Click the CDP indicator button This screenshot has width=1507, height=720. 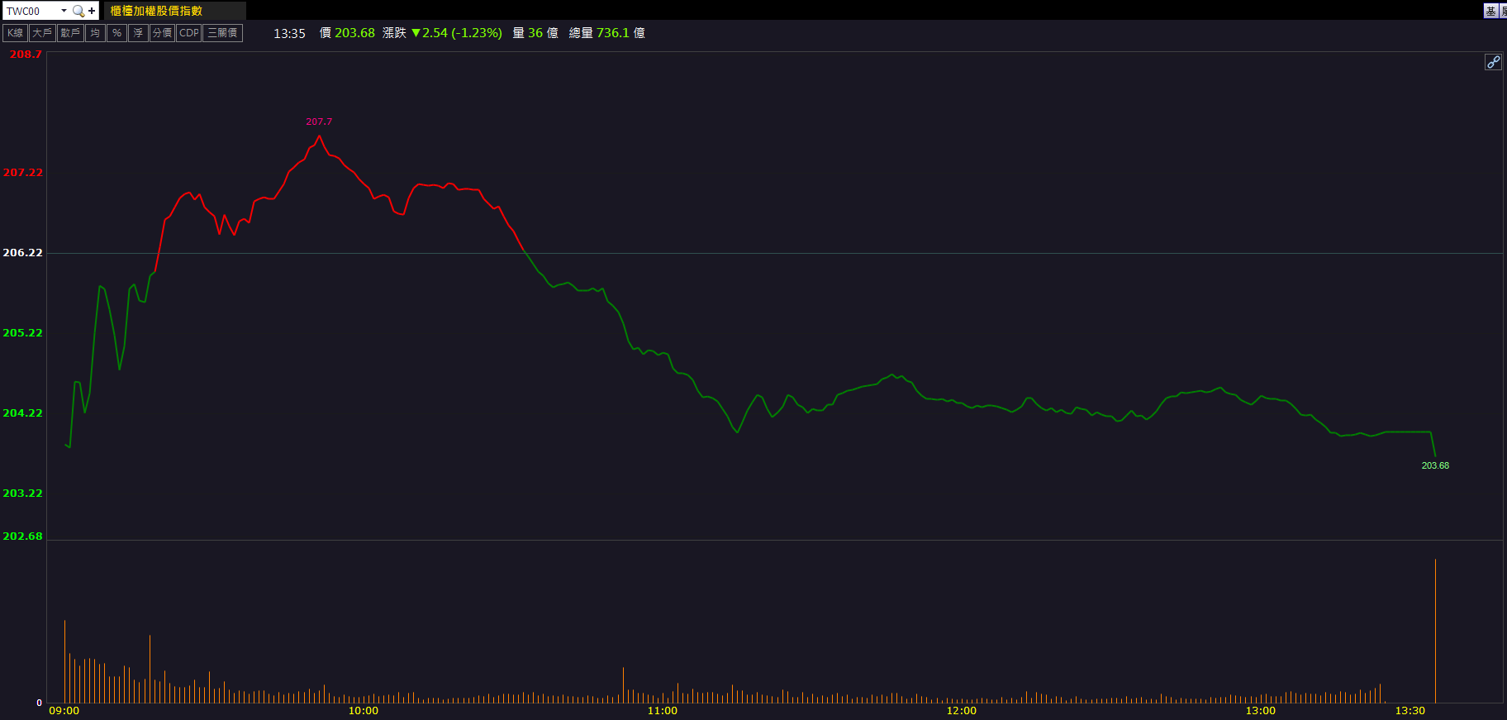pyautogui.click(x=189, y=33)
